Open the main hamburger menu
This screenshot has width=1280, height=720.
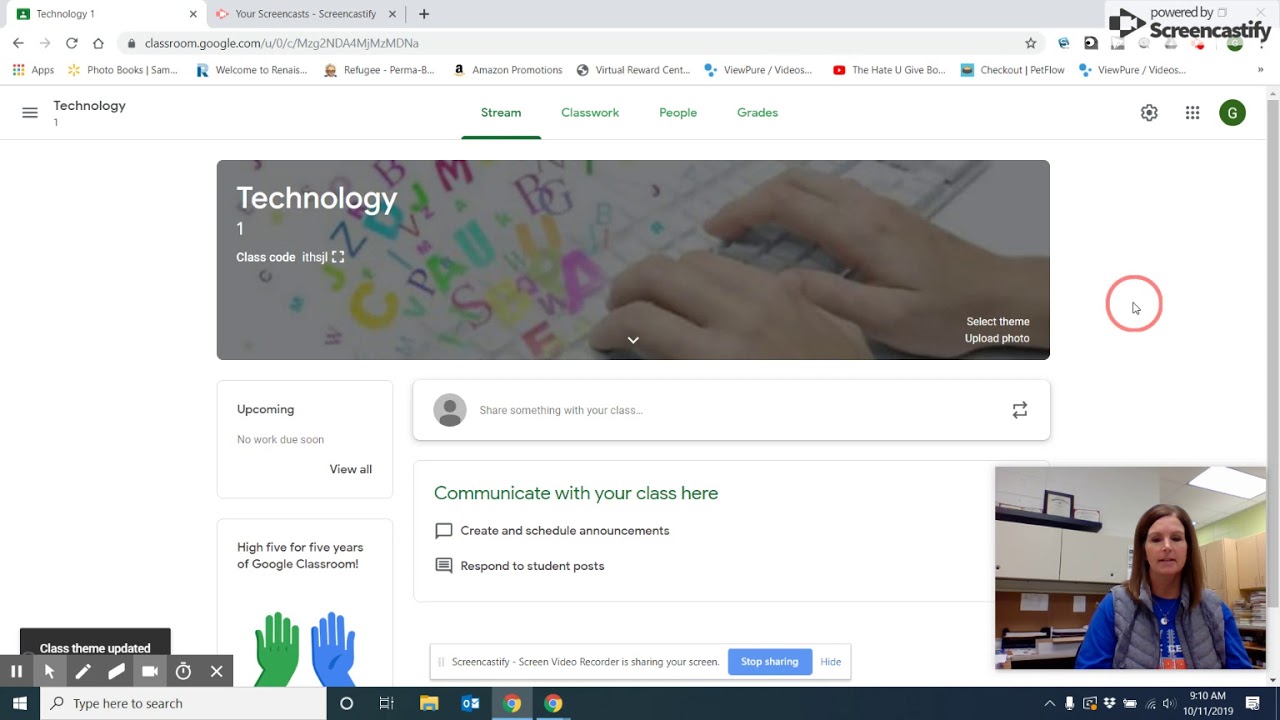click(x=30, y=113)
